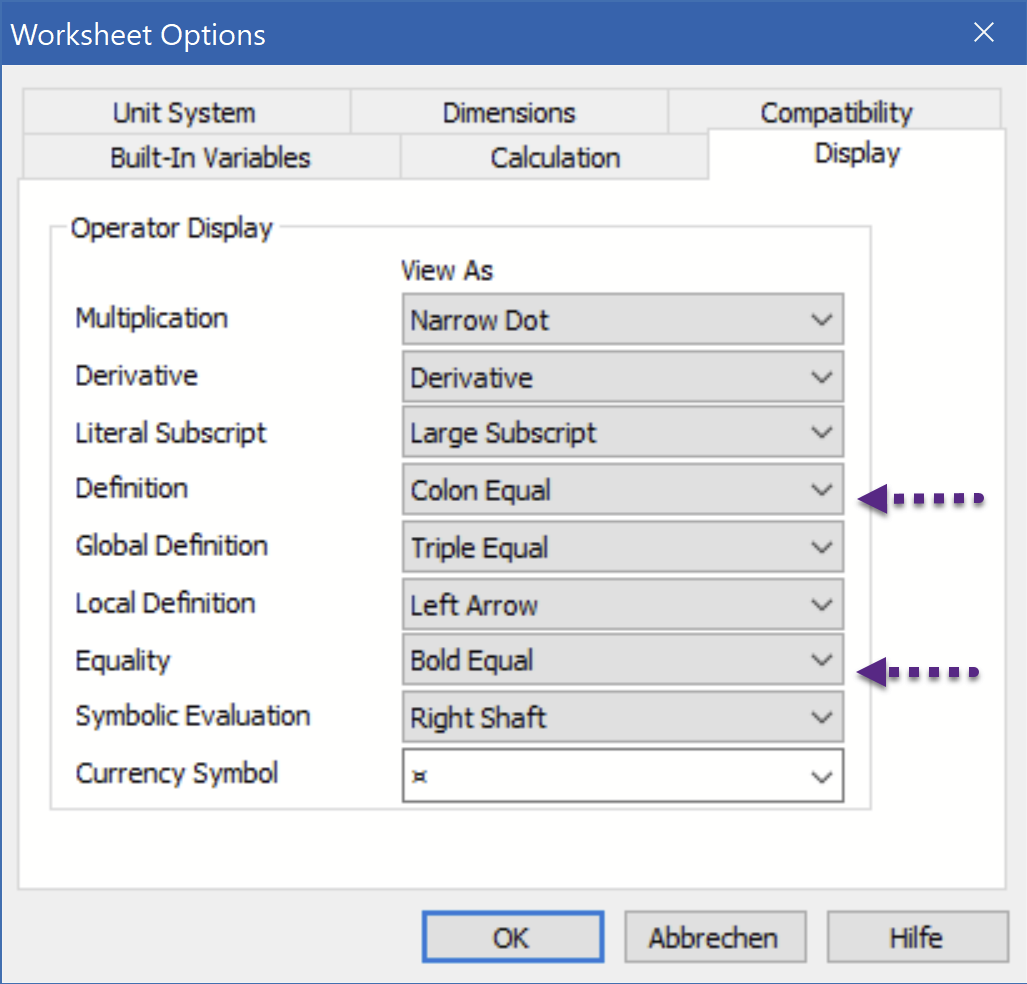The width and height of the screenshot is (1027, 984).
Task: Open the Equality Bold Equal dropdown
Action: point(622,661)
